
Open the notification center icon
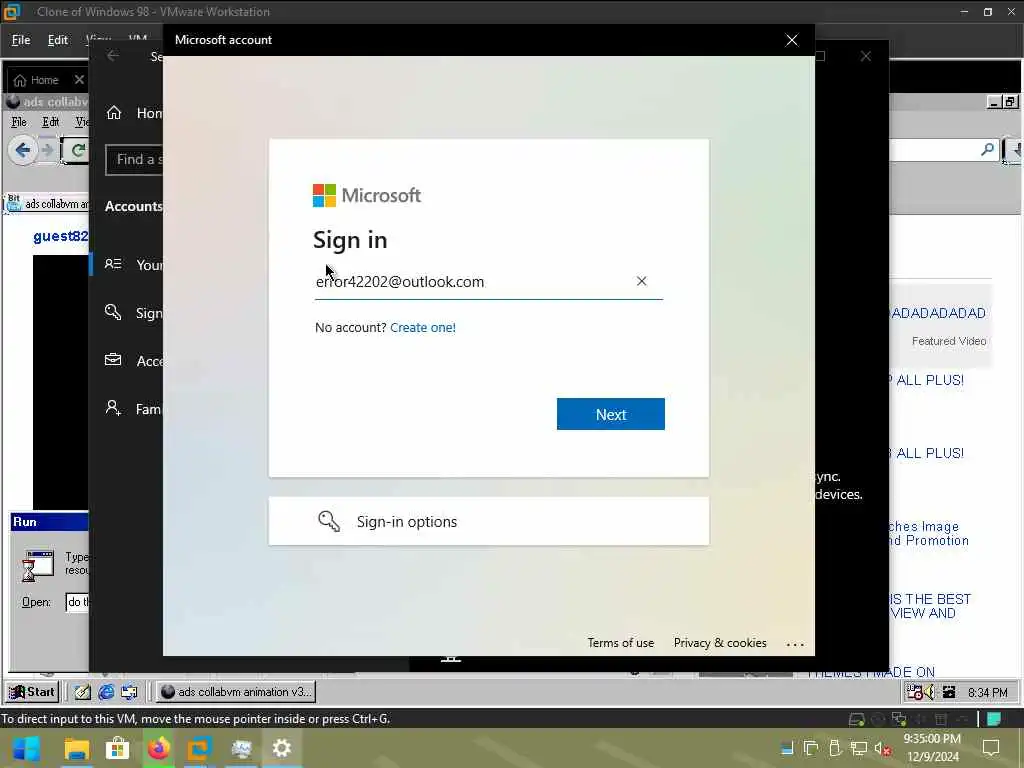(x=991, y=748)
